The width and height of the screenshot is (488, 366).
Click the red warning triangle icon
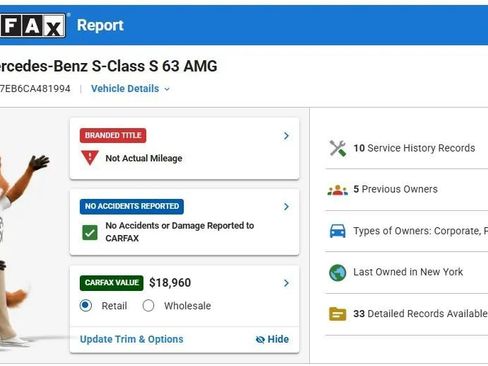(x=90, y=157)
